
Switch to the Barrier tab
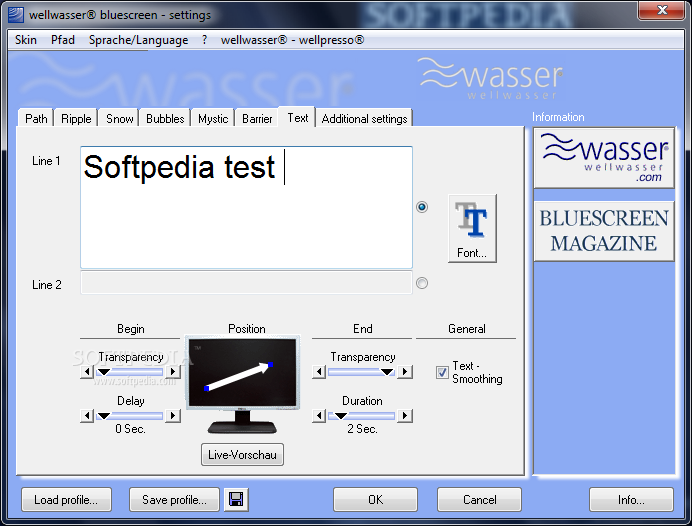[x=257, y=119]
